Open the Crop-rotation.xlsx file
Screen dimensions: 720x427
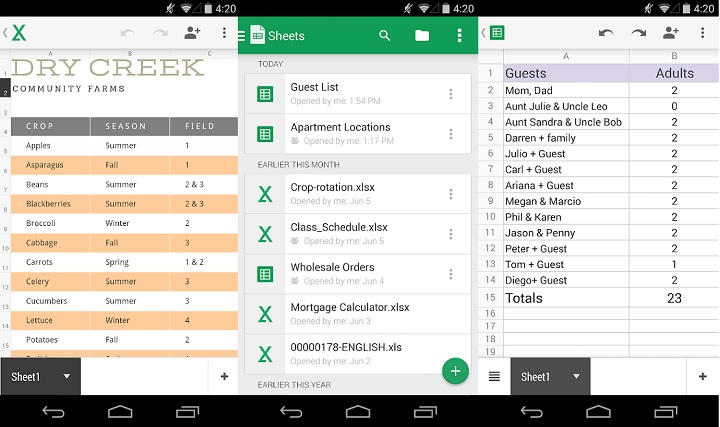358,194
